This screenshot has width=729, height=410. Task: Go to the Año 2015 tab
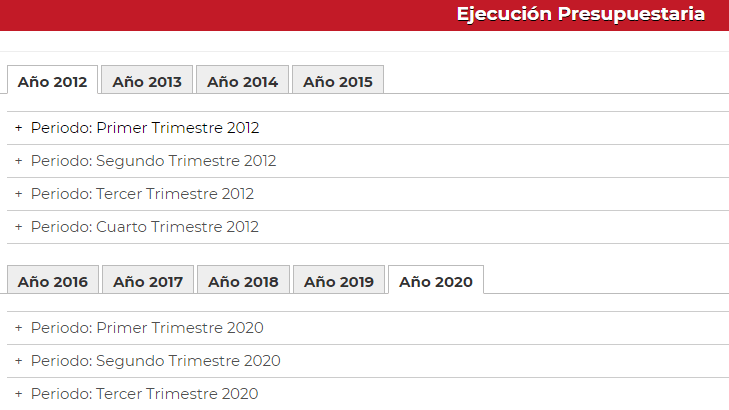click(x=338, y=80)
